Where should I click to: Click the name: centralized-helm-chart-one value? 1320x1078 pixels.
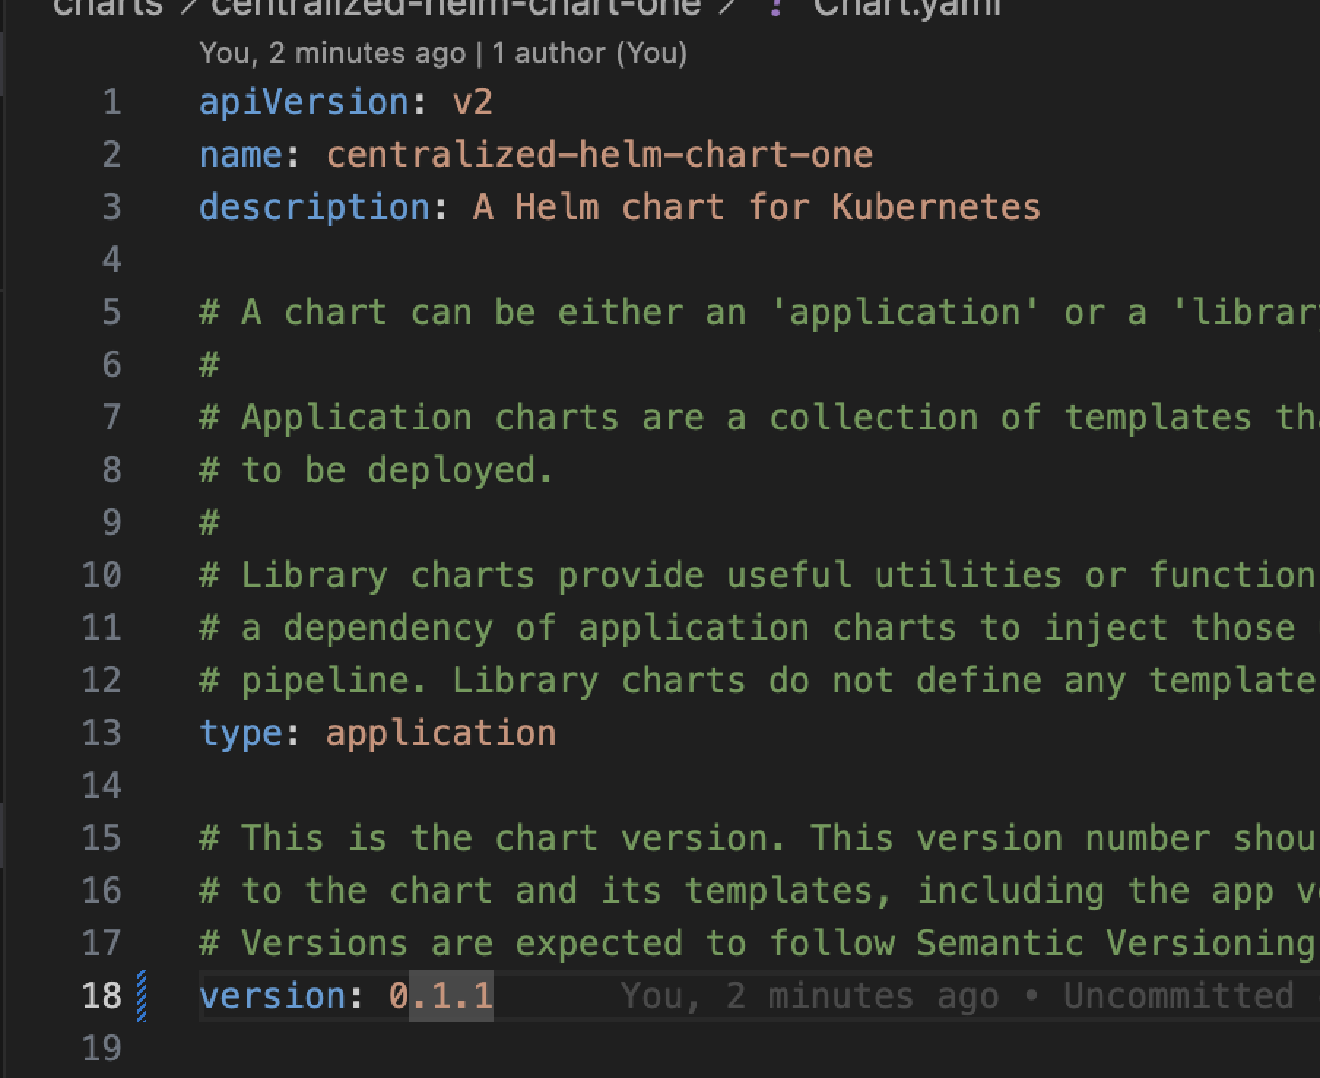pyautogui.click(x=600, y=153)
